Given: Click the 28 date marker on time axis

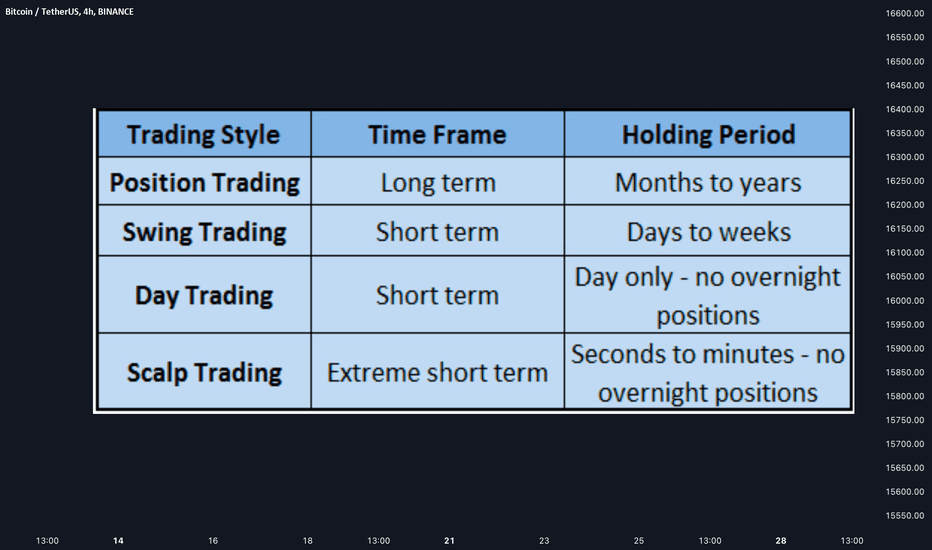Looking at the screenshot, I should point(781,540).
